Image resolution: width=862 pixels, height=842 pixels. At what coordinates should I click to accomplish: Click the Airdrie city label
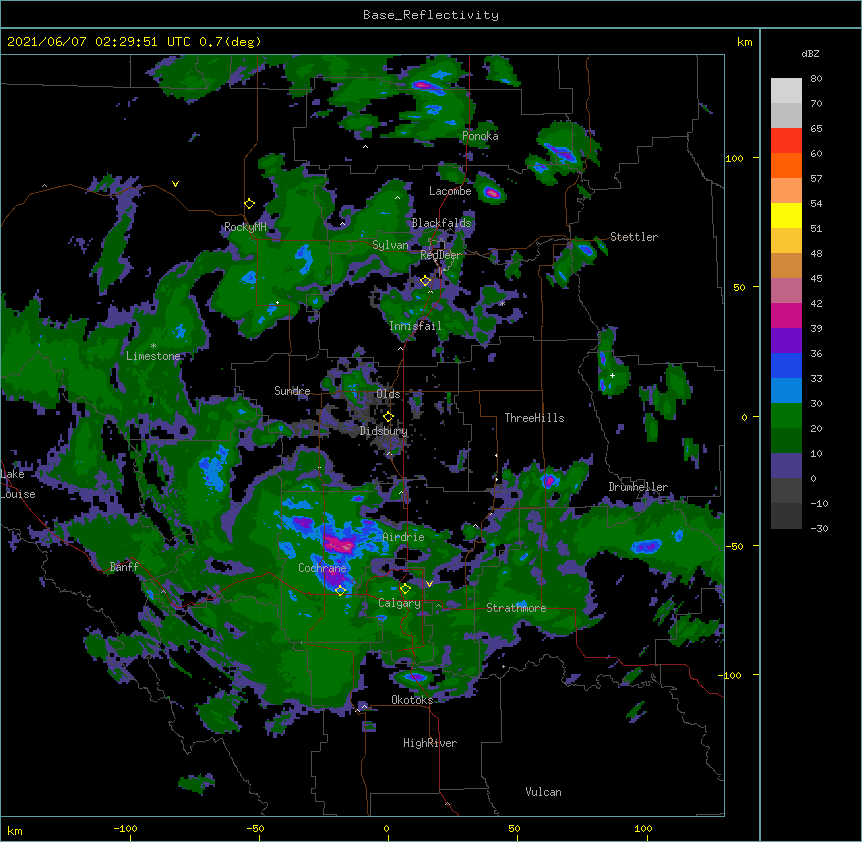click(x=403, y=537)
